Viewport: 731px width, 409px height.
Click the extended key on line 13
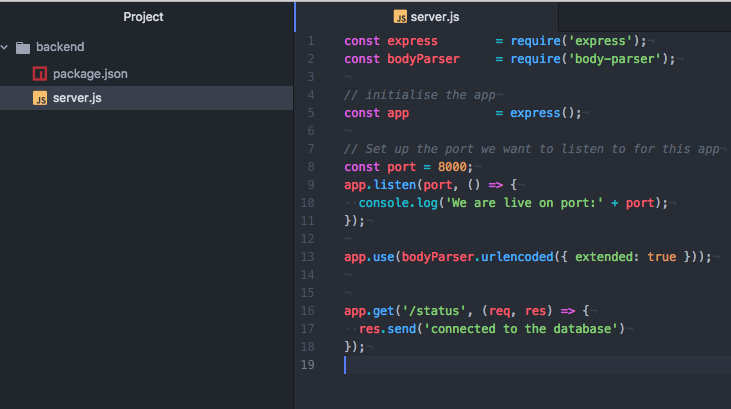(604, 257)
